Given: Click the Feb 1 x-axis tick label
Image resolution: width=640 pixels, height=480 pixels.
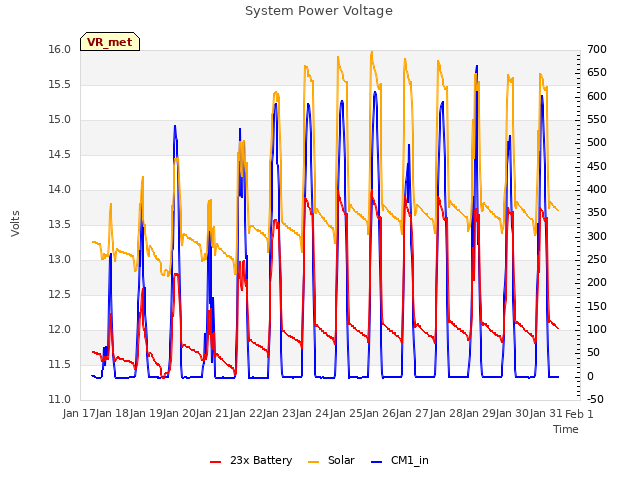Looking at the screenshot, I should [x=579, y=414].
